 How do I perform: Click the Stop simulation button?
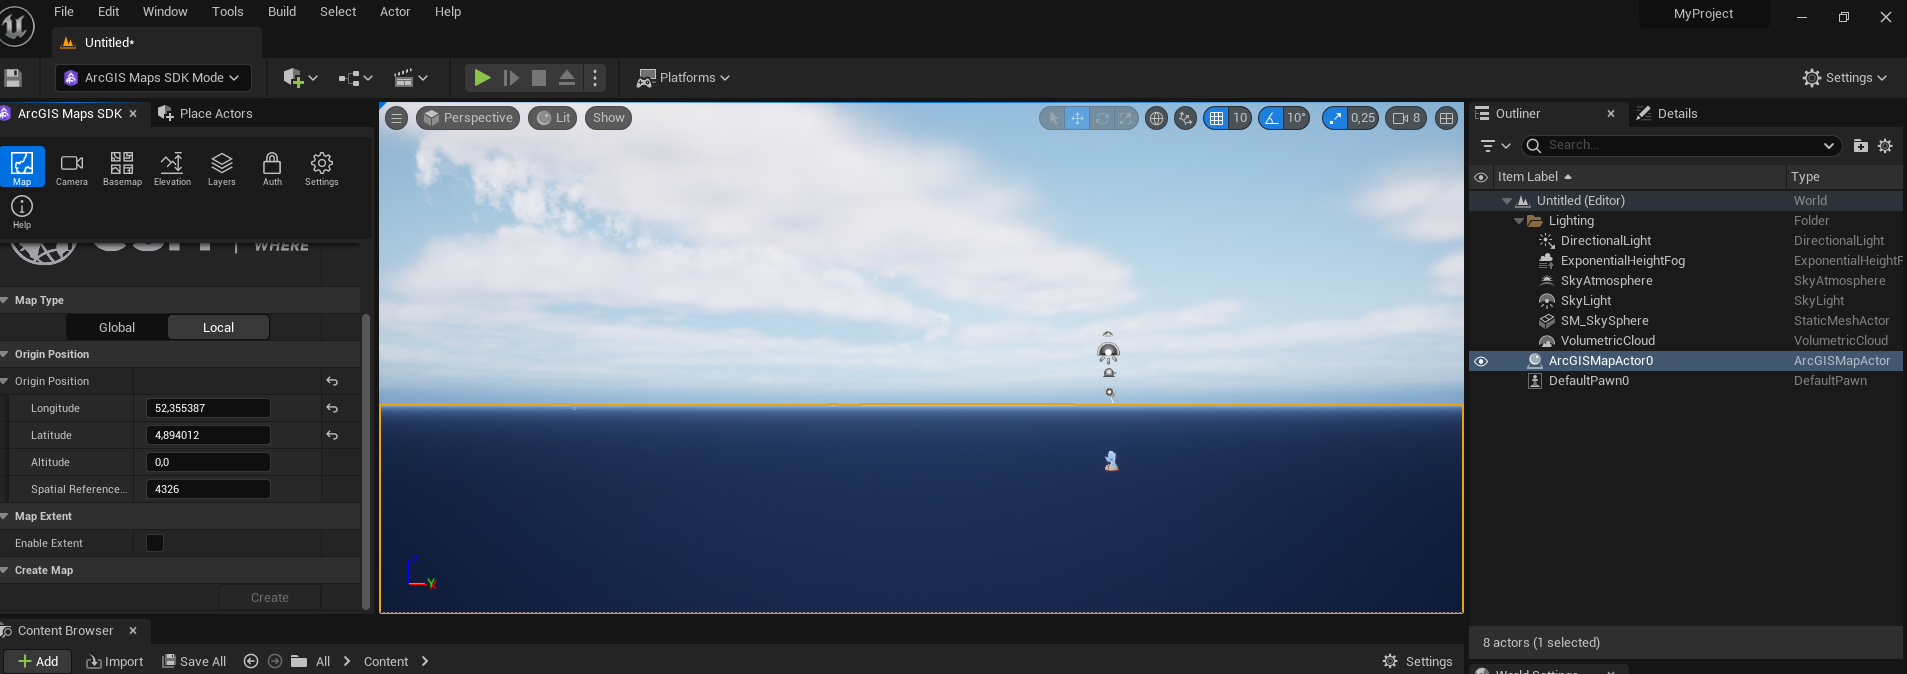pyautogui.click(x=539, y=78)
